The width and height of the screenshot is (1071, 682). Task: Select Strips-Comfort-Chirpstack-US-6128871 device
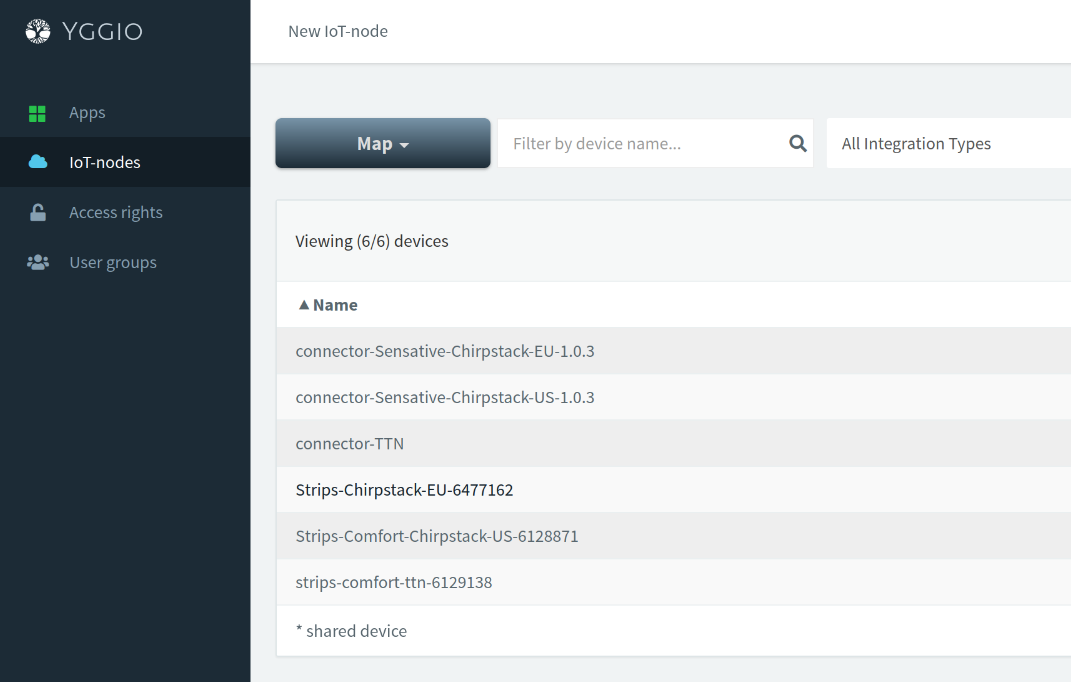437,536
